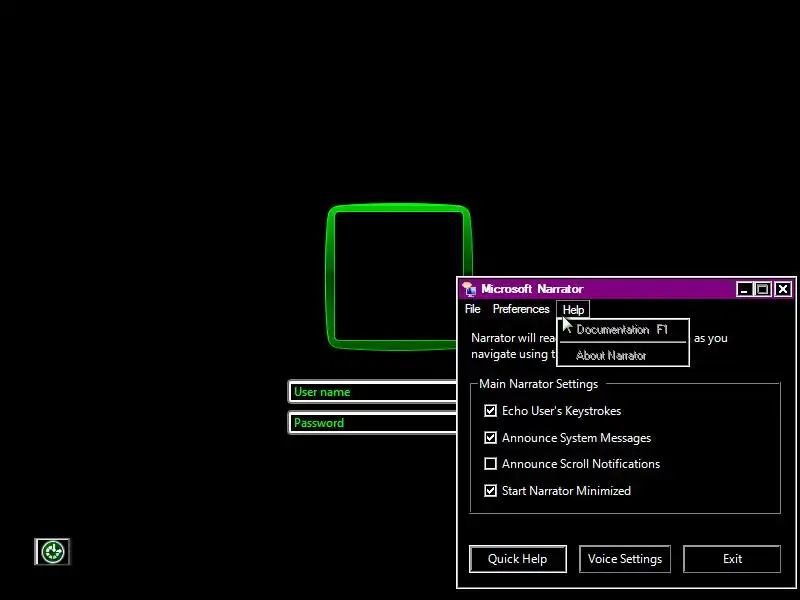Focus the Password field
This screenshot has height=600, width=800.
tap(372, 423)
